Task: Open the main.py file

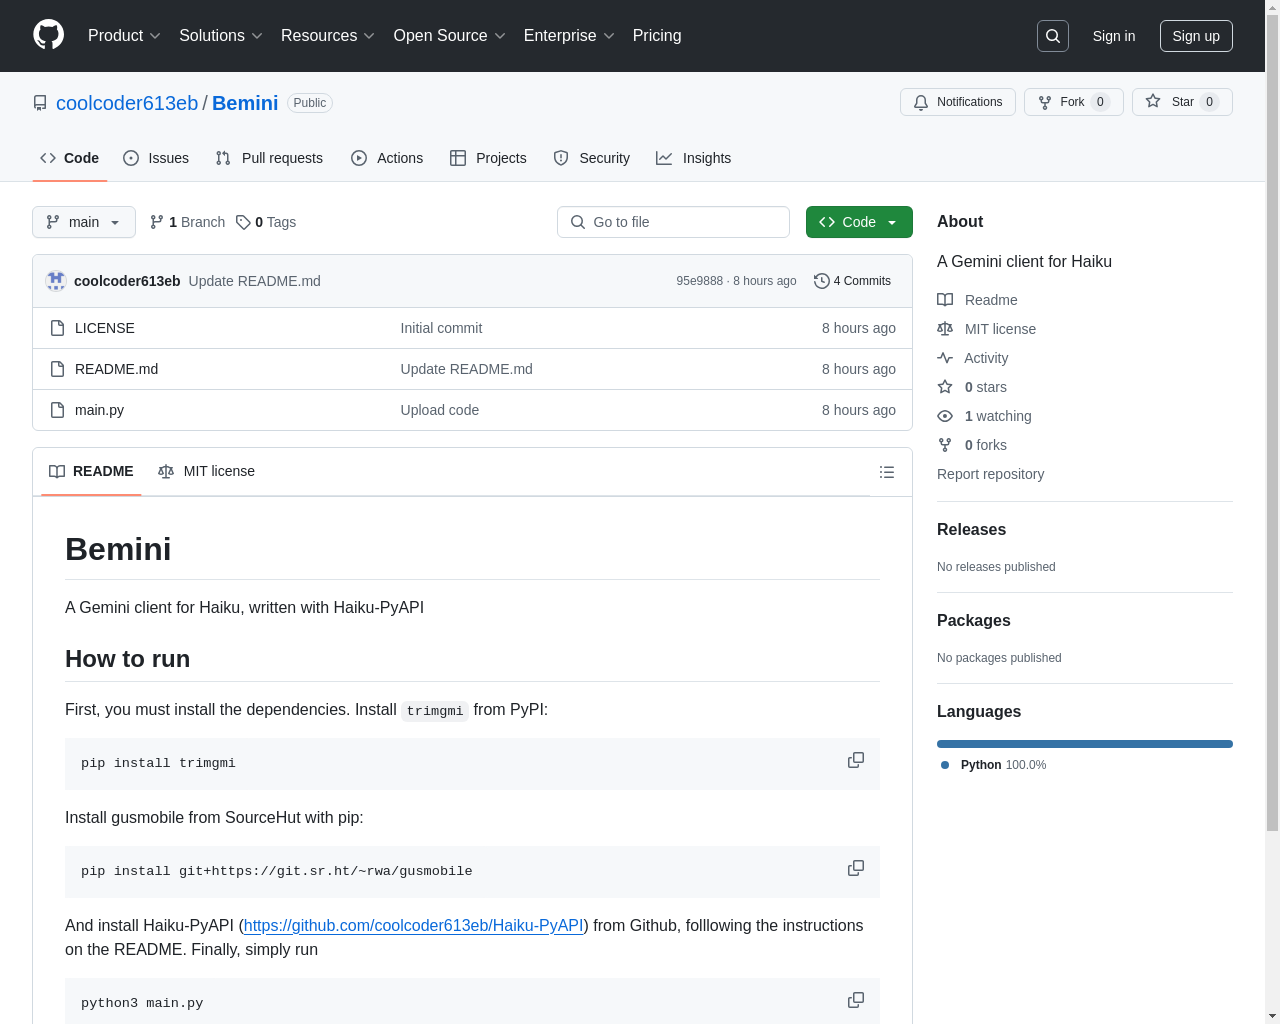Action: pos(99,410)
